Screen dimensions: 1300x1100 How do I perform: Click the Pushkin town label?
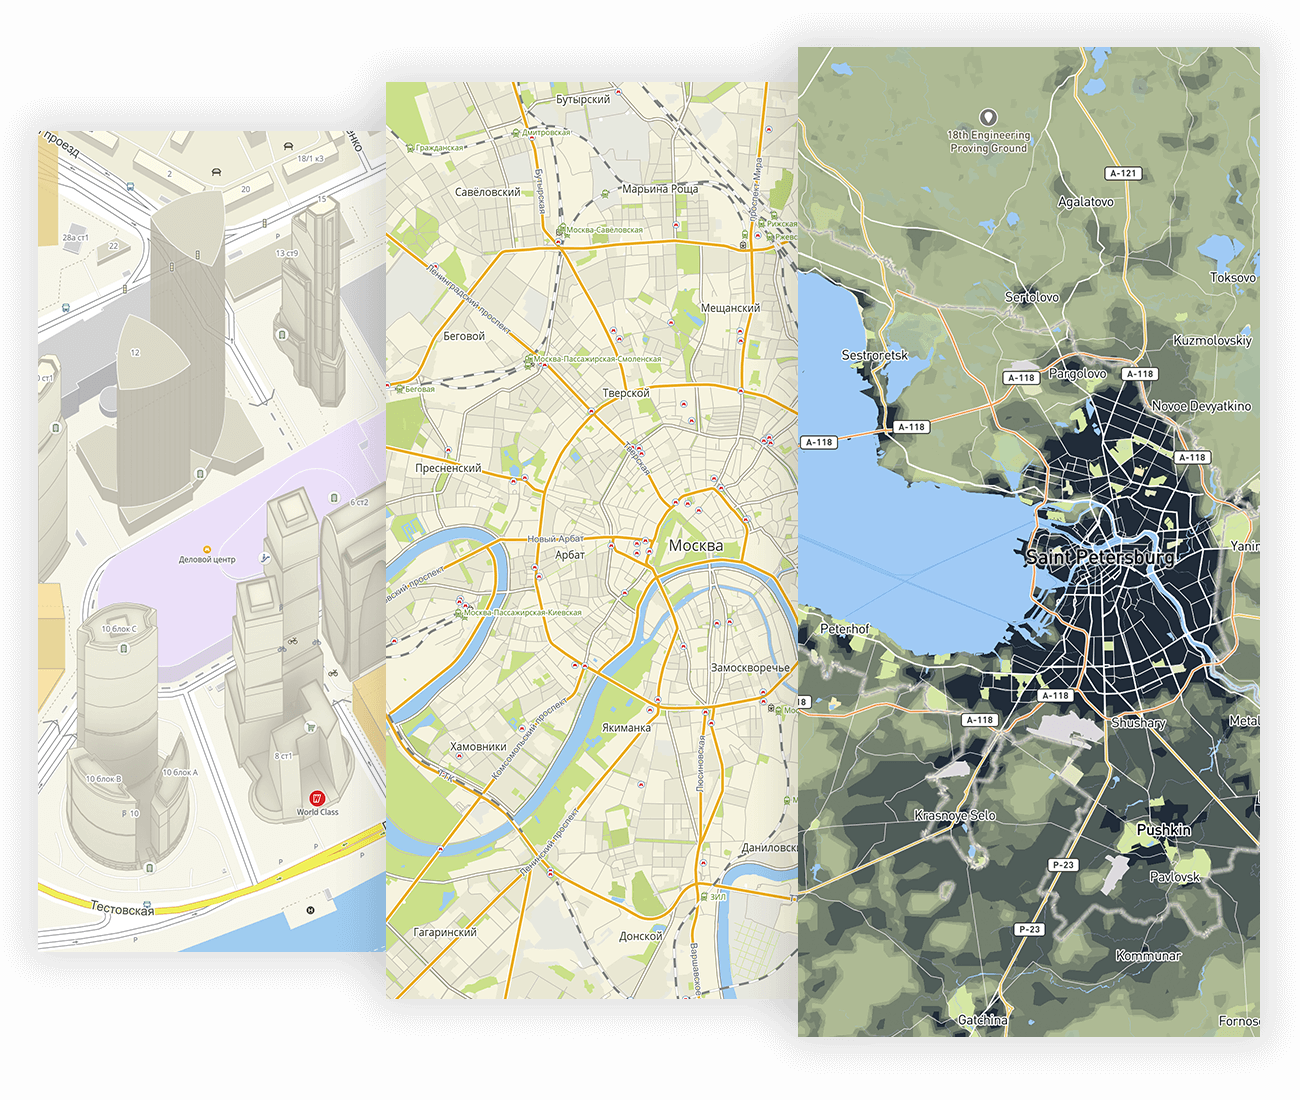[x=1164, y=830]
